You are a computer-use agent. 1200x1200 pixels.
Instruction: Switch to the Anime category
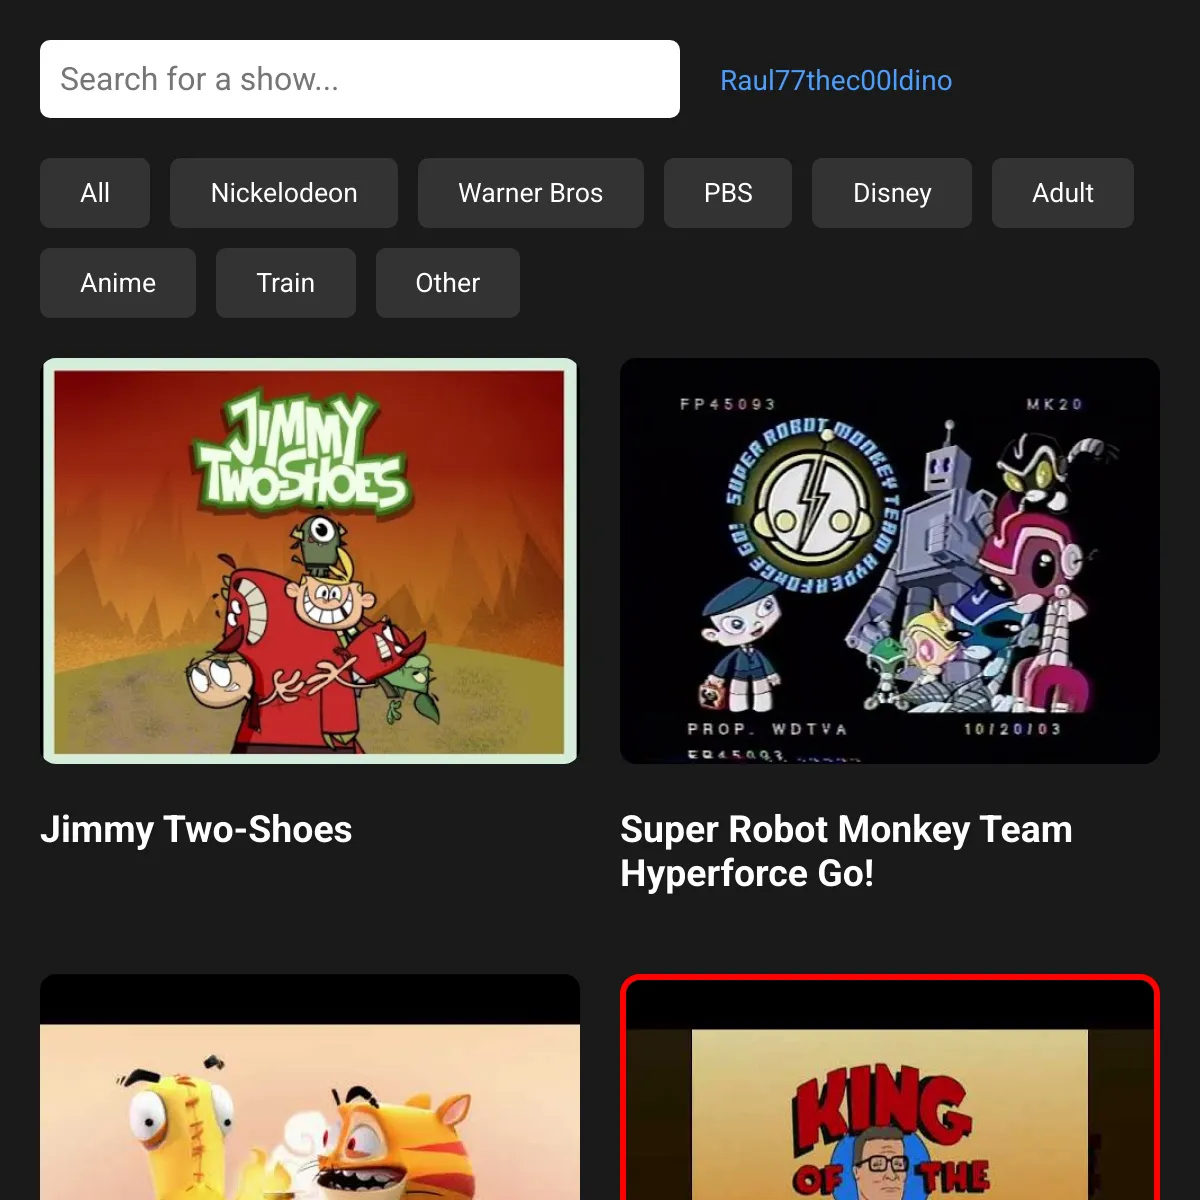[118, 283]
